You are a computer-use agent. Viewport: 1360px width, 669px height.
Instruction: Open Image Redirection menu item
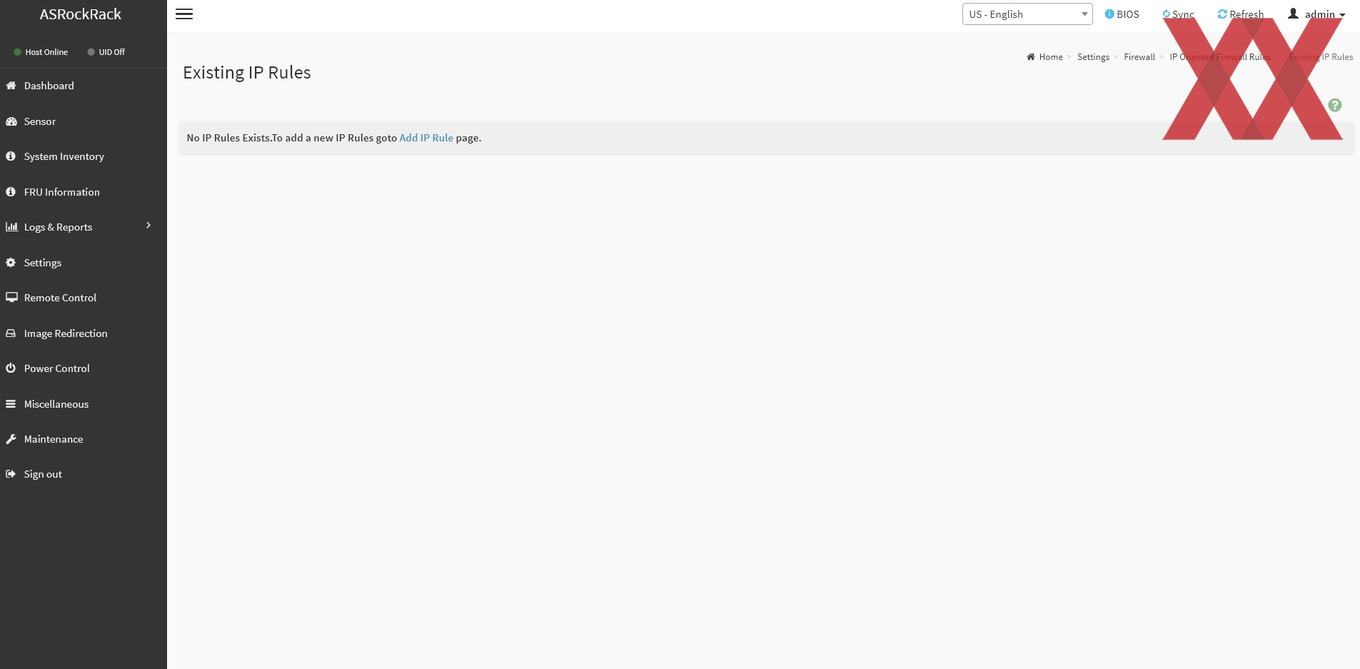pyautogui.click(x=66, y=333)
